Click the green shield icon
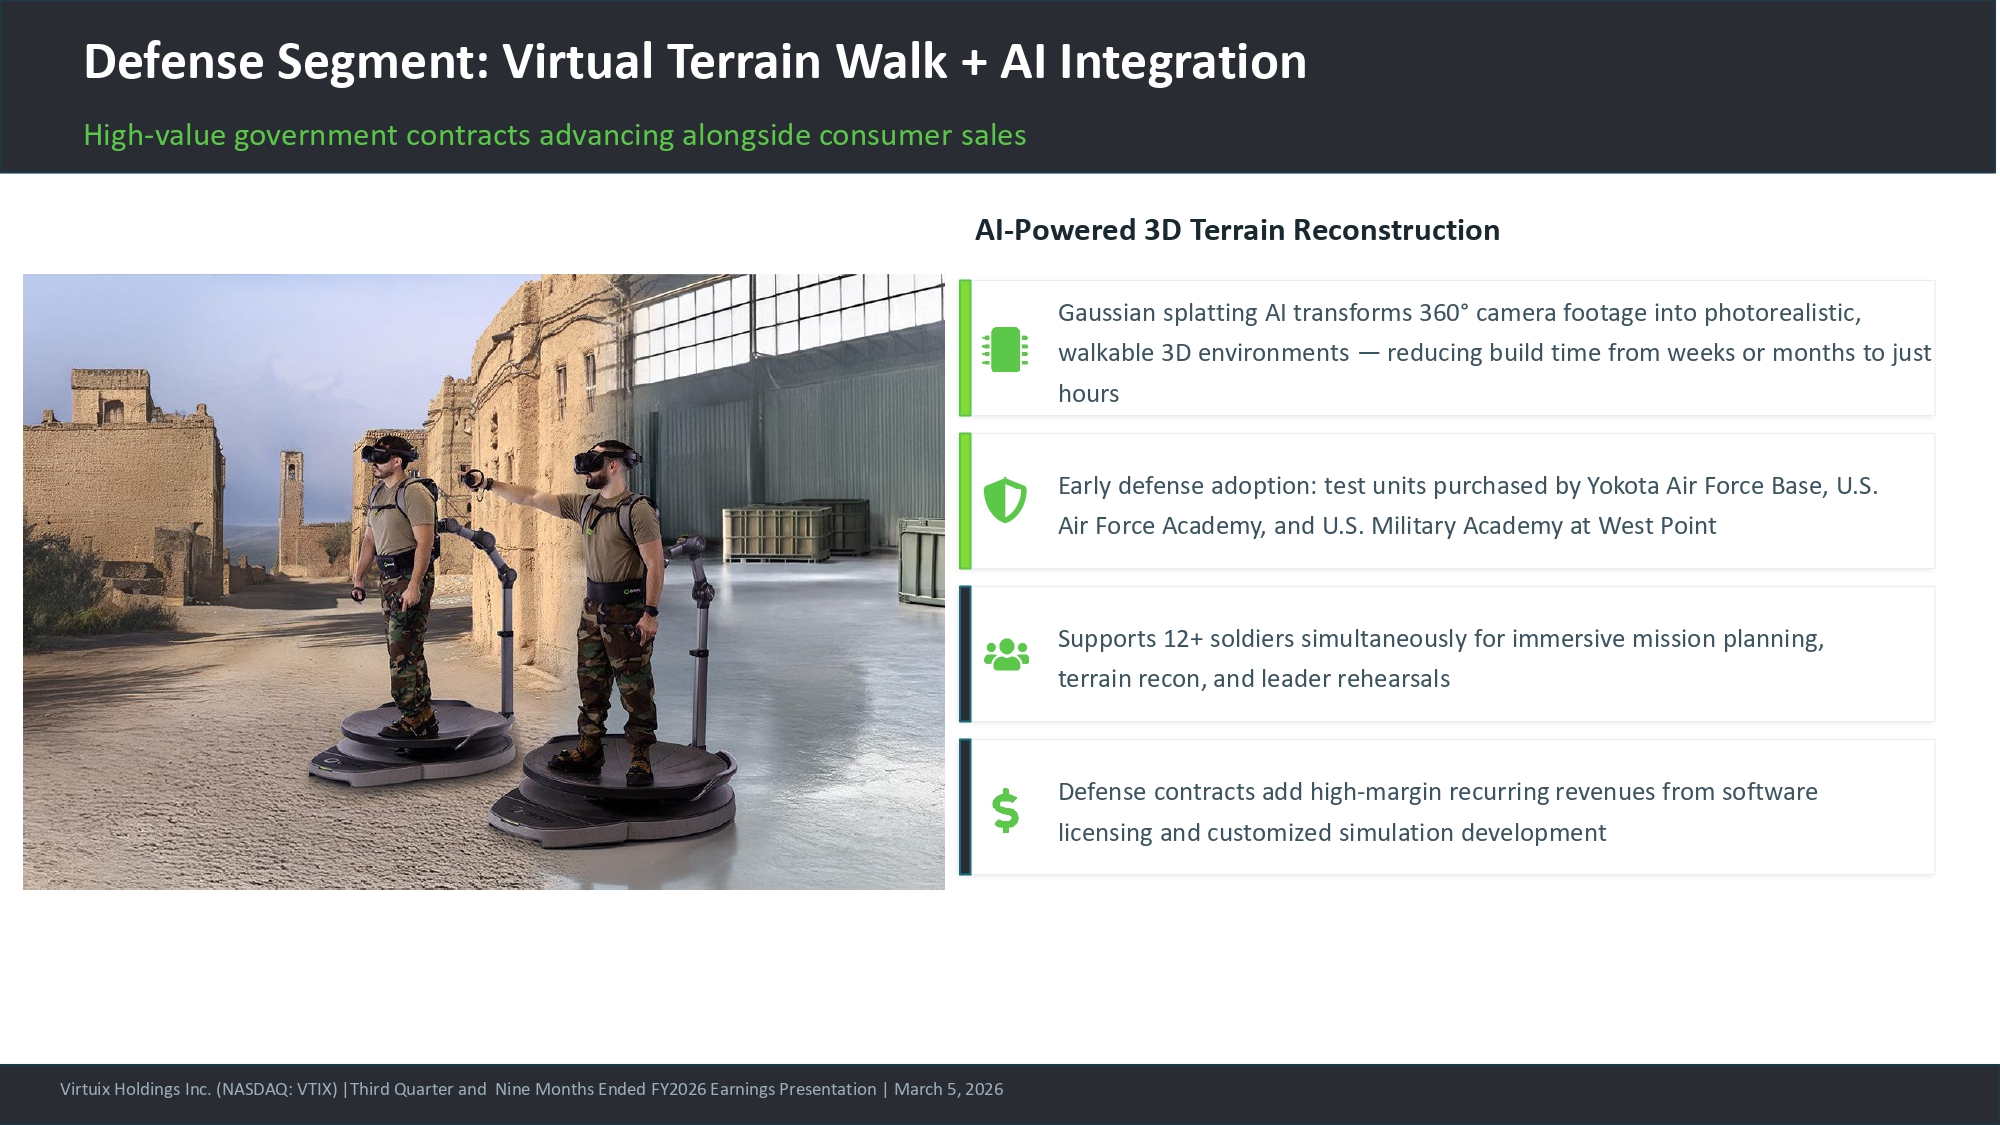 coord(1005,500)
